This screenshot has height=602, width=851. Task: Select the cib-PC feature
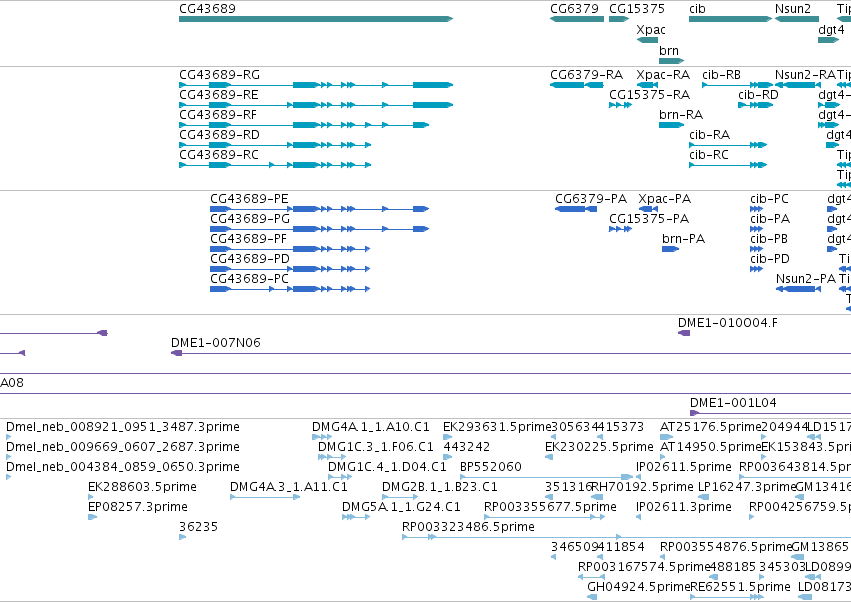tap(757, 209)
